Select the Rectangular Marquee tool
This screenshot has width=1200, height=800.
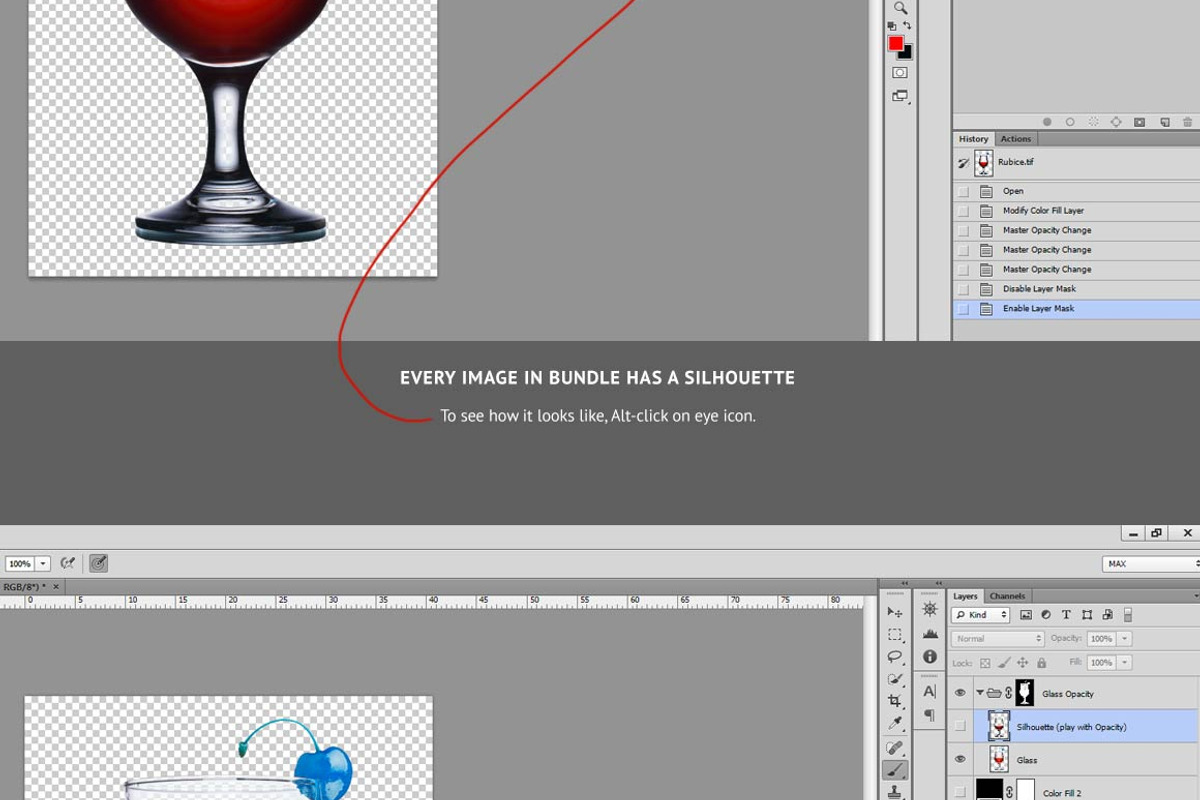click(x=895, y=635)
